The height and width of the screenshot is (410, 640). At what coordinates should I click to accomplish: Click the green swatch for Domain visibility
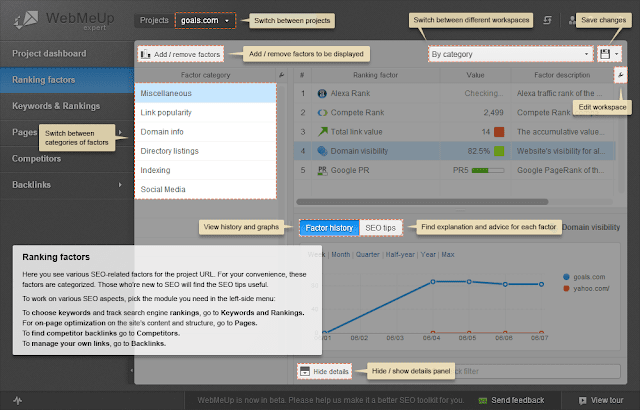click(499, 151)
